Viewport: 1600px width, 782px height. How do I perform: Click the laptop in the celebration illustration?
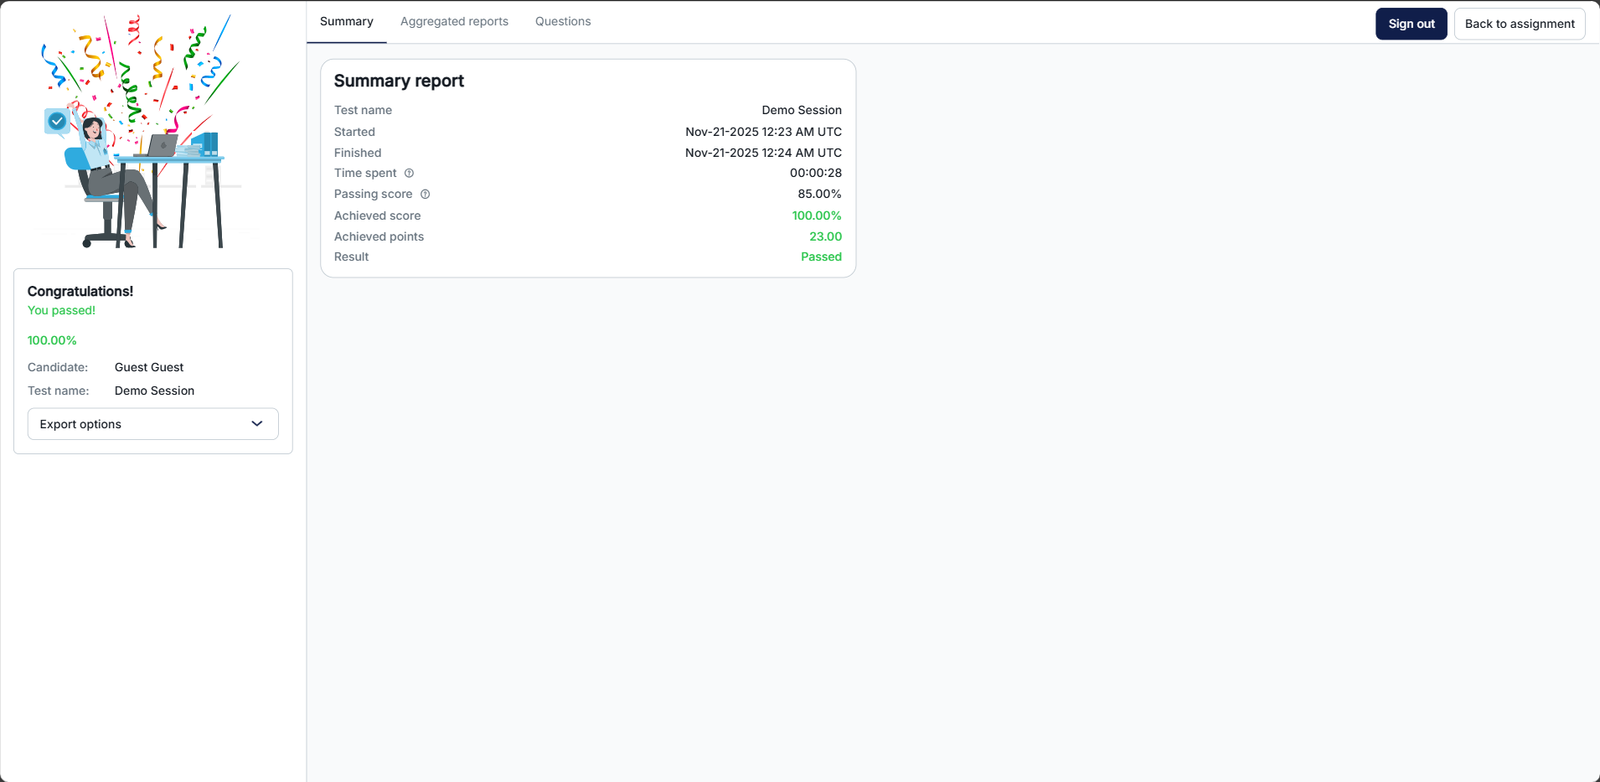coord(162,146)
